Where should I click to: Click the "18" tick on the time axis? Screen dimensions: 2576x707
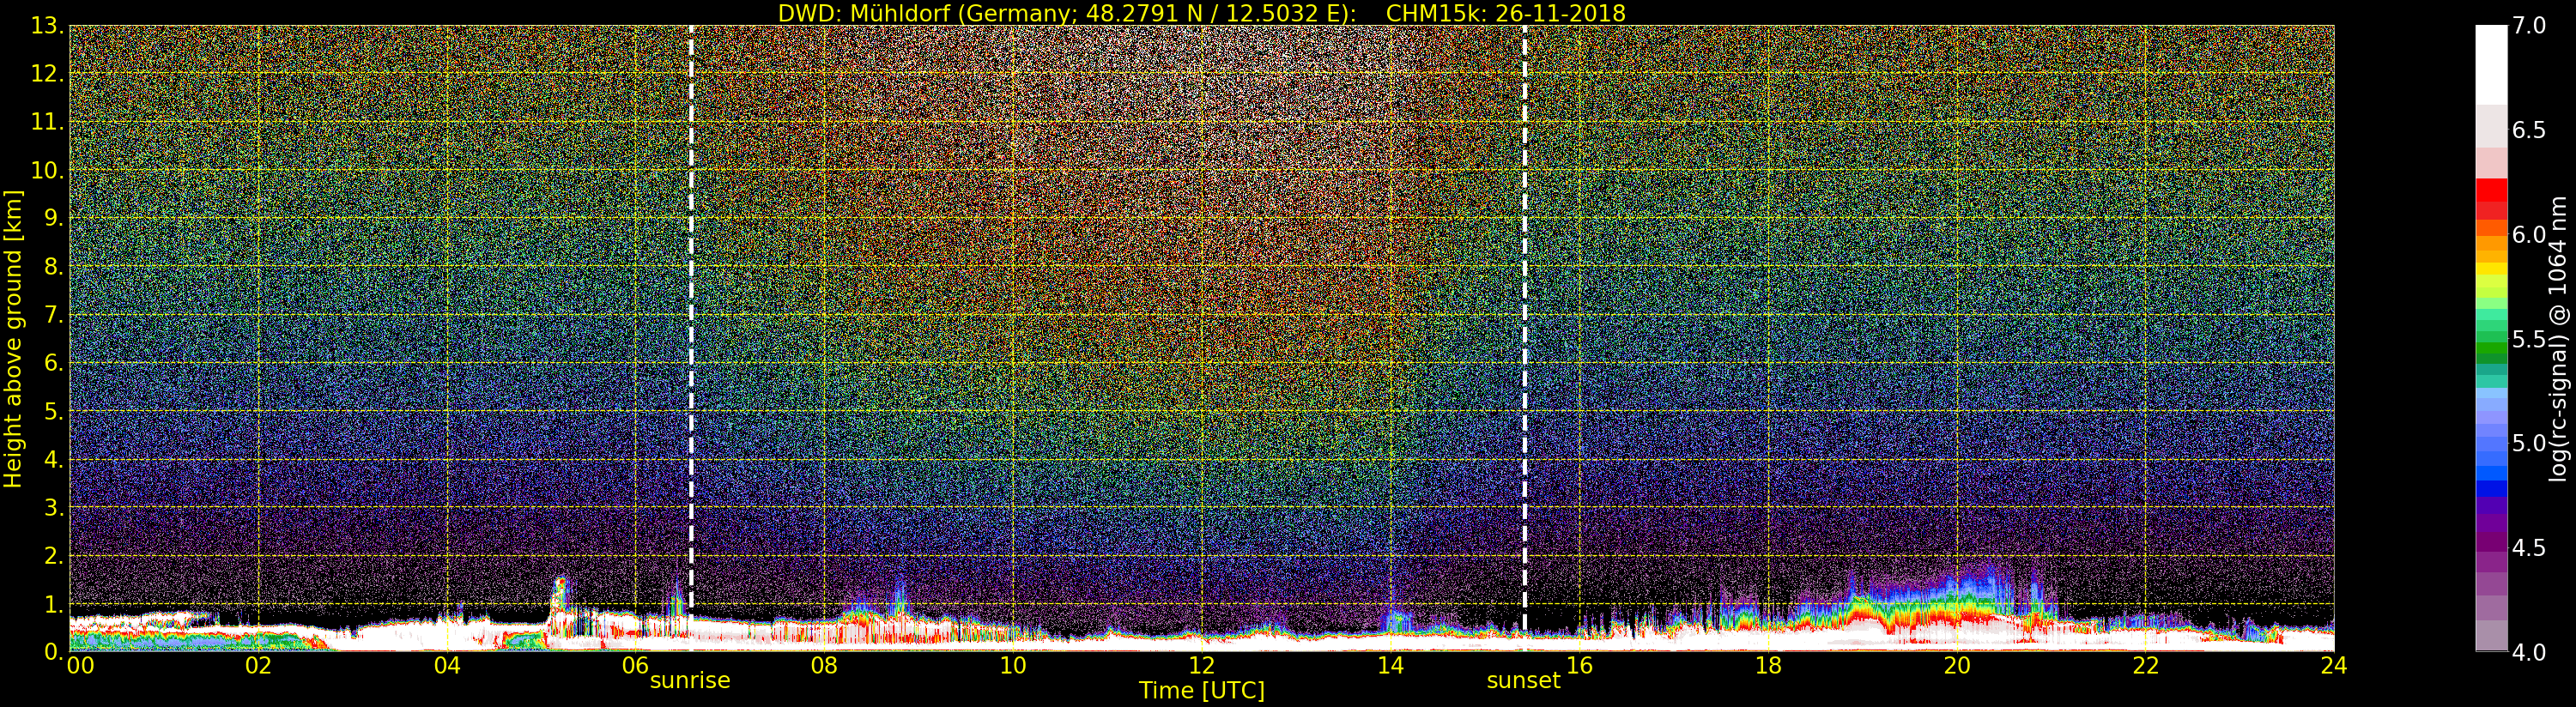coord(1768,666)
